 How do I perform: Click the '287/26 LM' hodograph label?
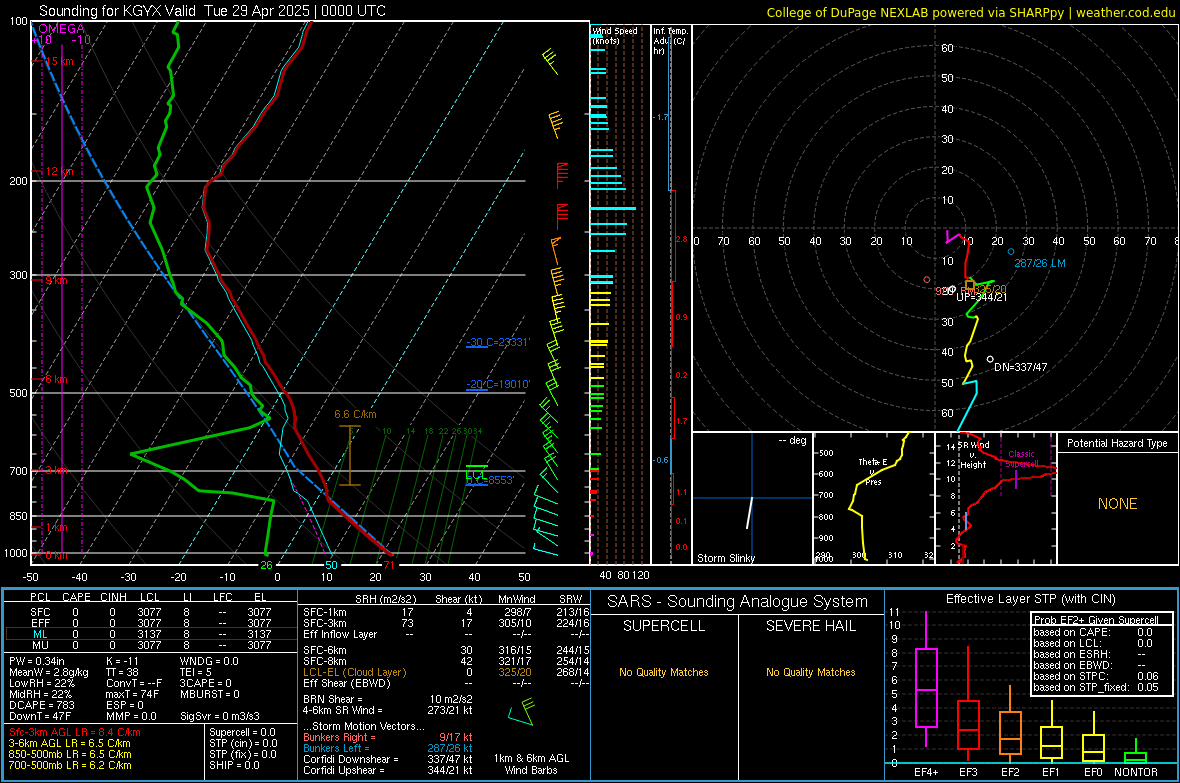[1039, 264]
